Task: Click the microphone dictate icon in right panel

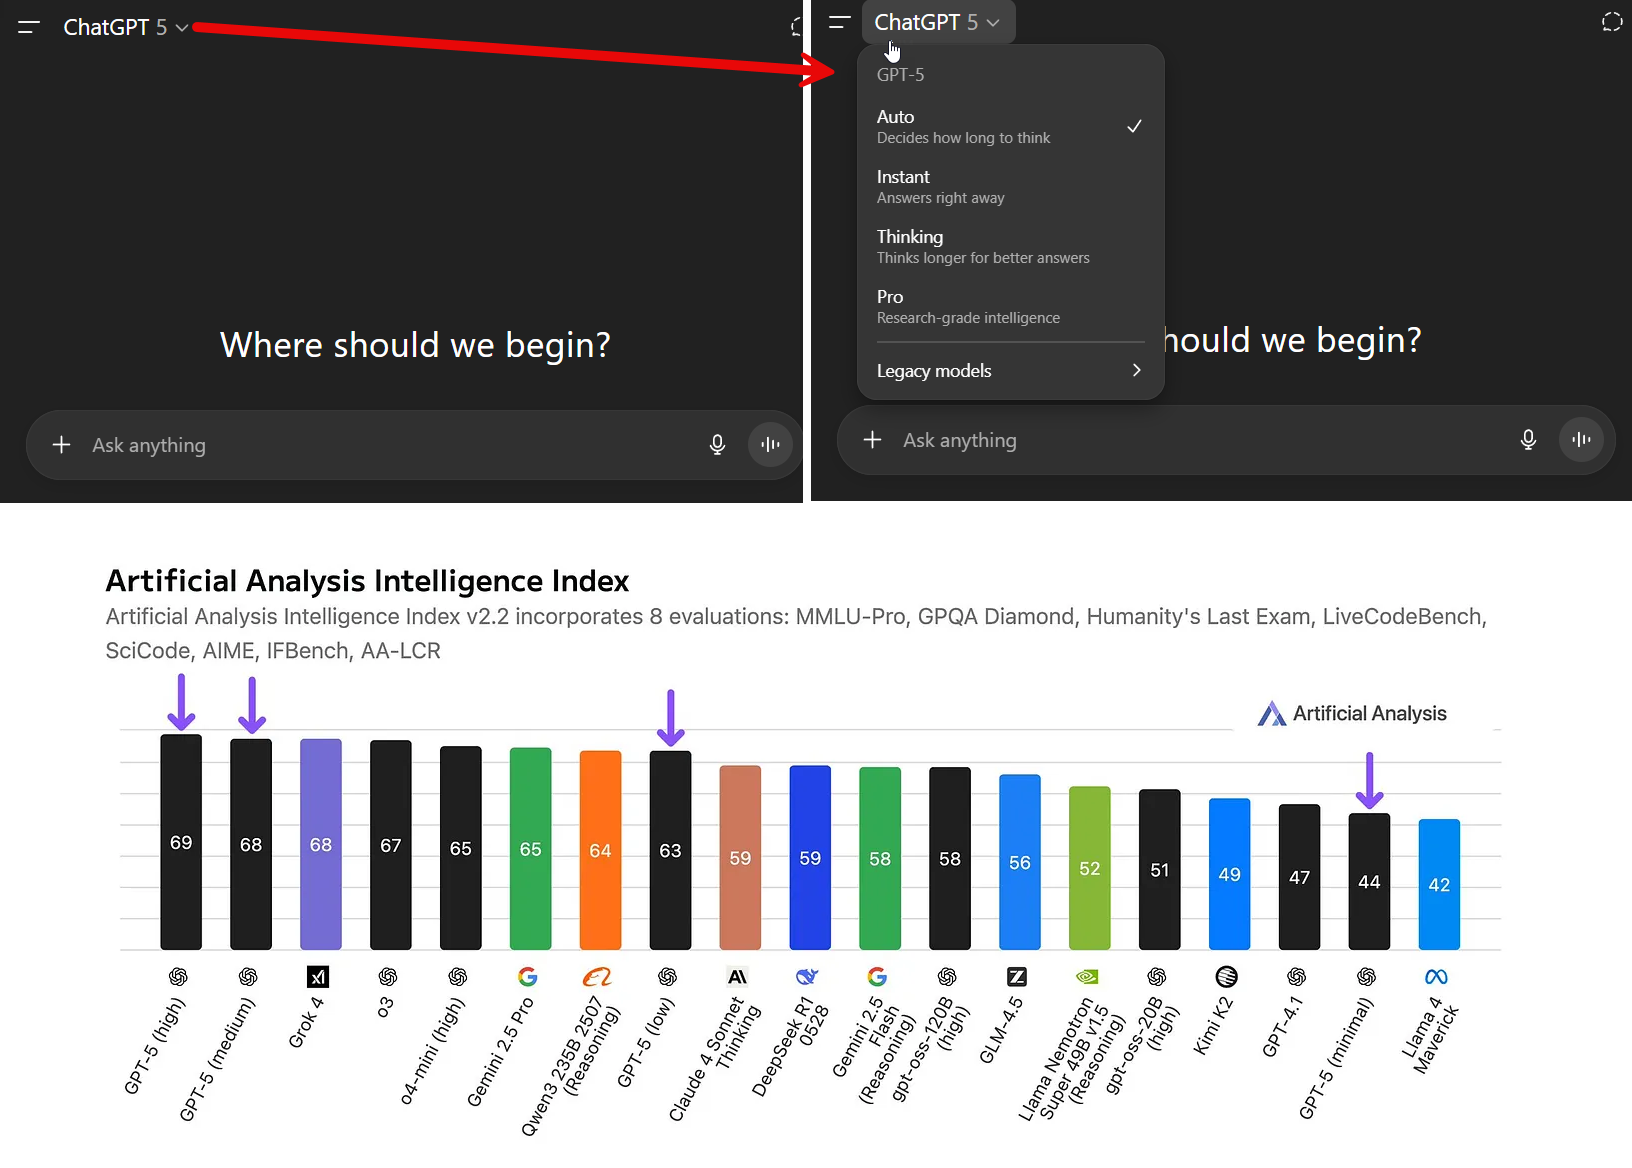Action: [1528, 440]
